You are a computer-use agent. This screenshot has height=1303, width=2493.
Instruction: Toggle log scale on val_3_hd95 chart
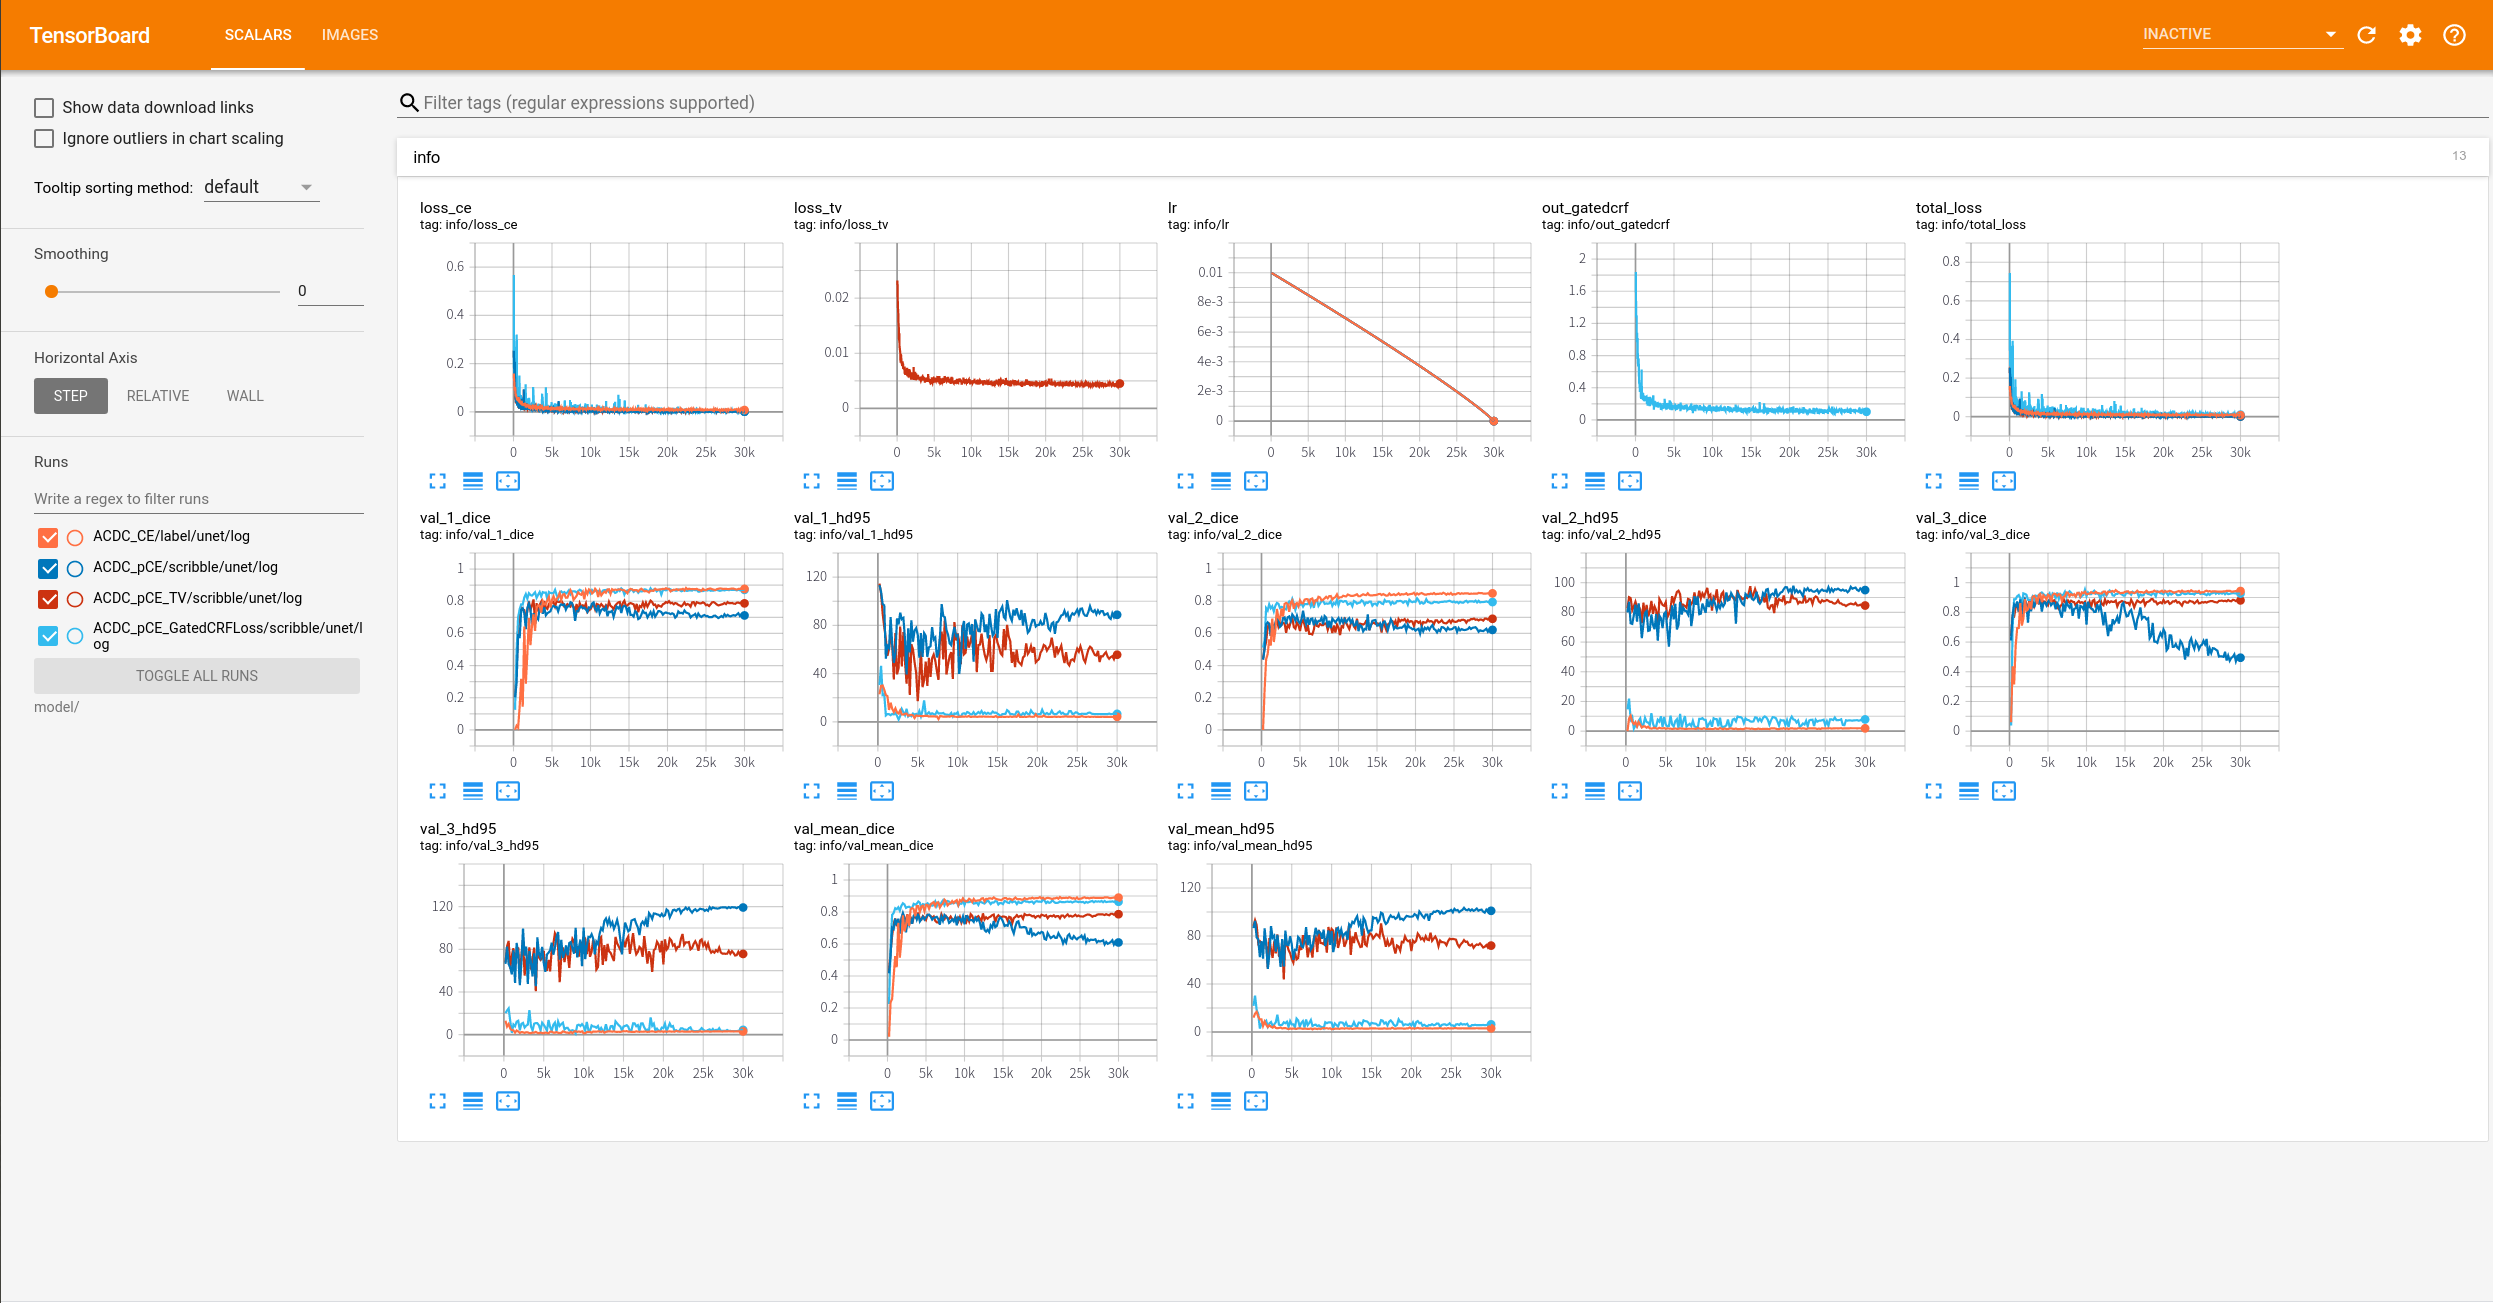coord(473,1101)
